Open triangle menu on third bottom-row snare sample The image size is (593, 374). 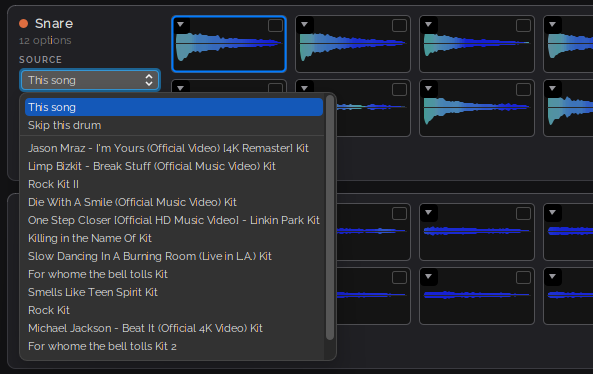[428, 88]
